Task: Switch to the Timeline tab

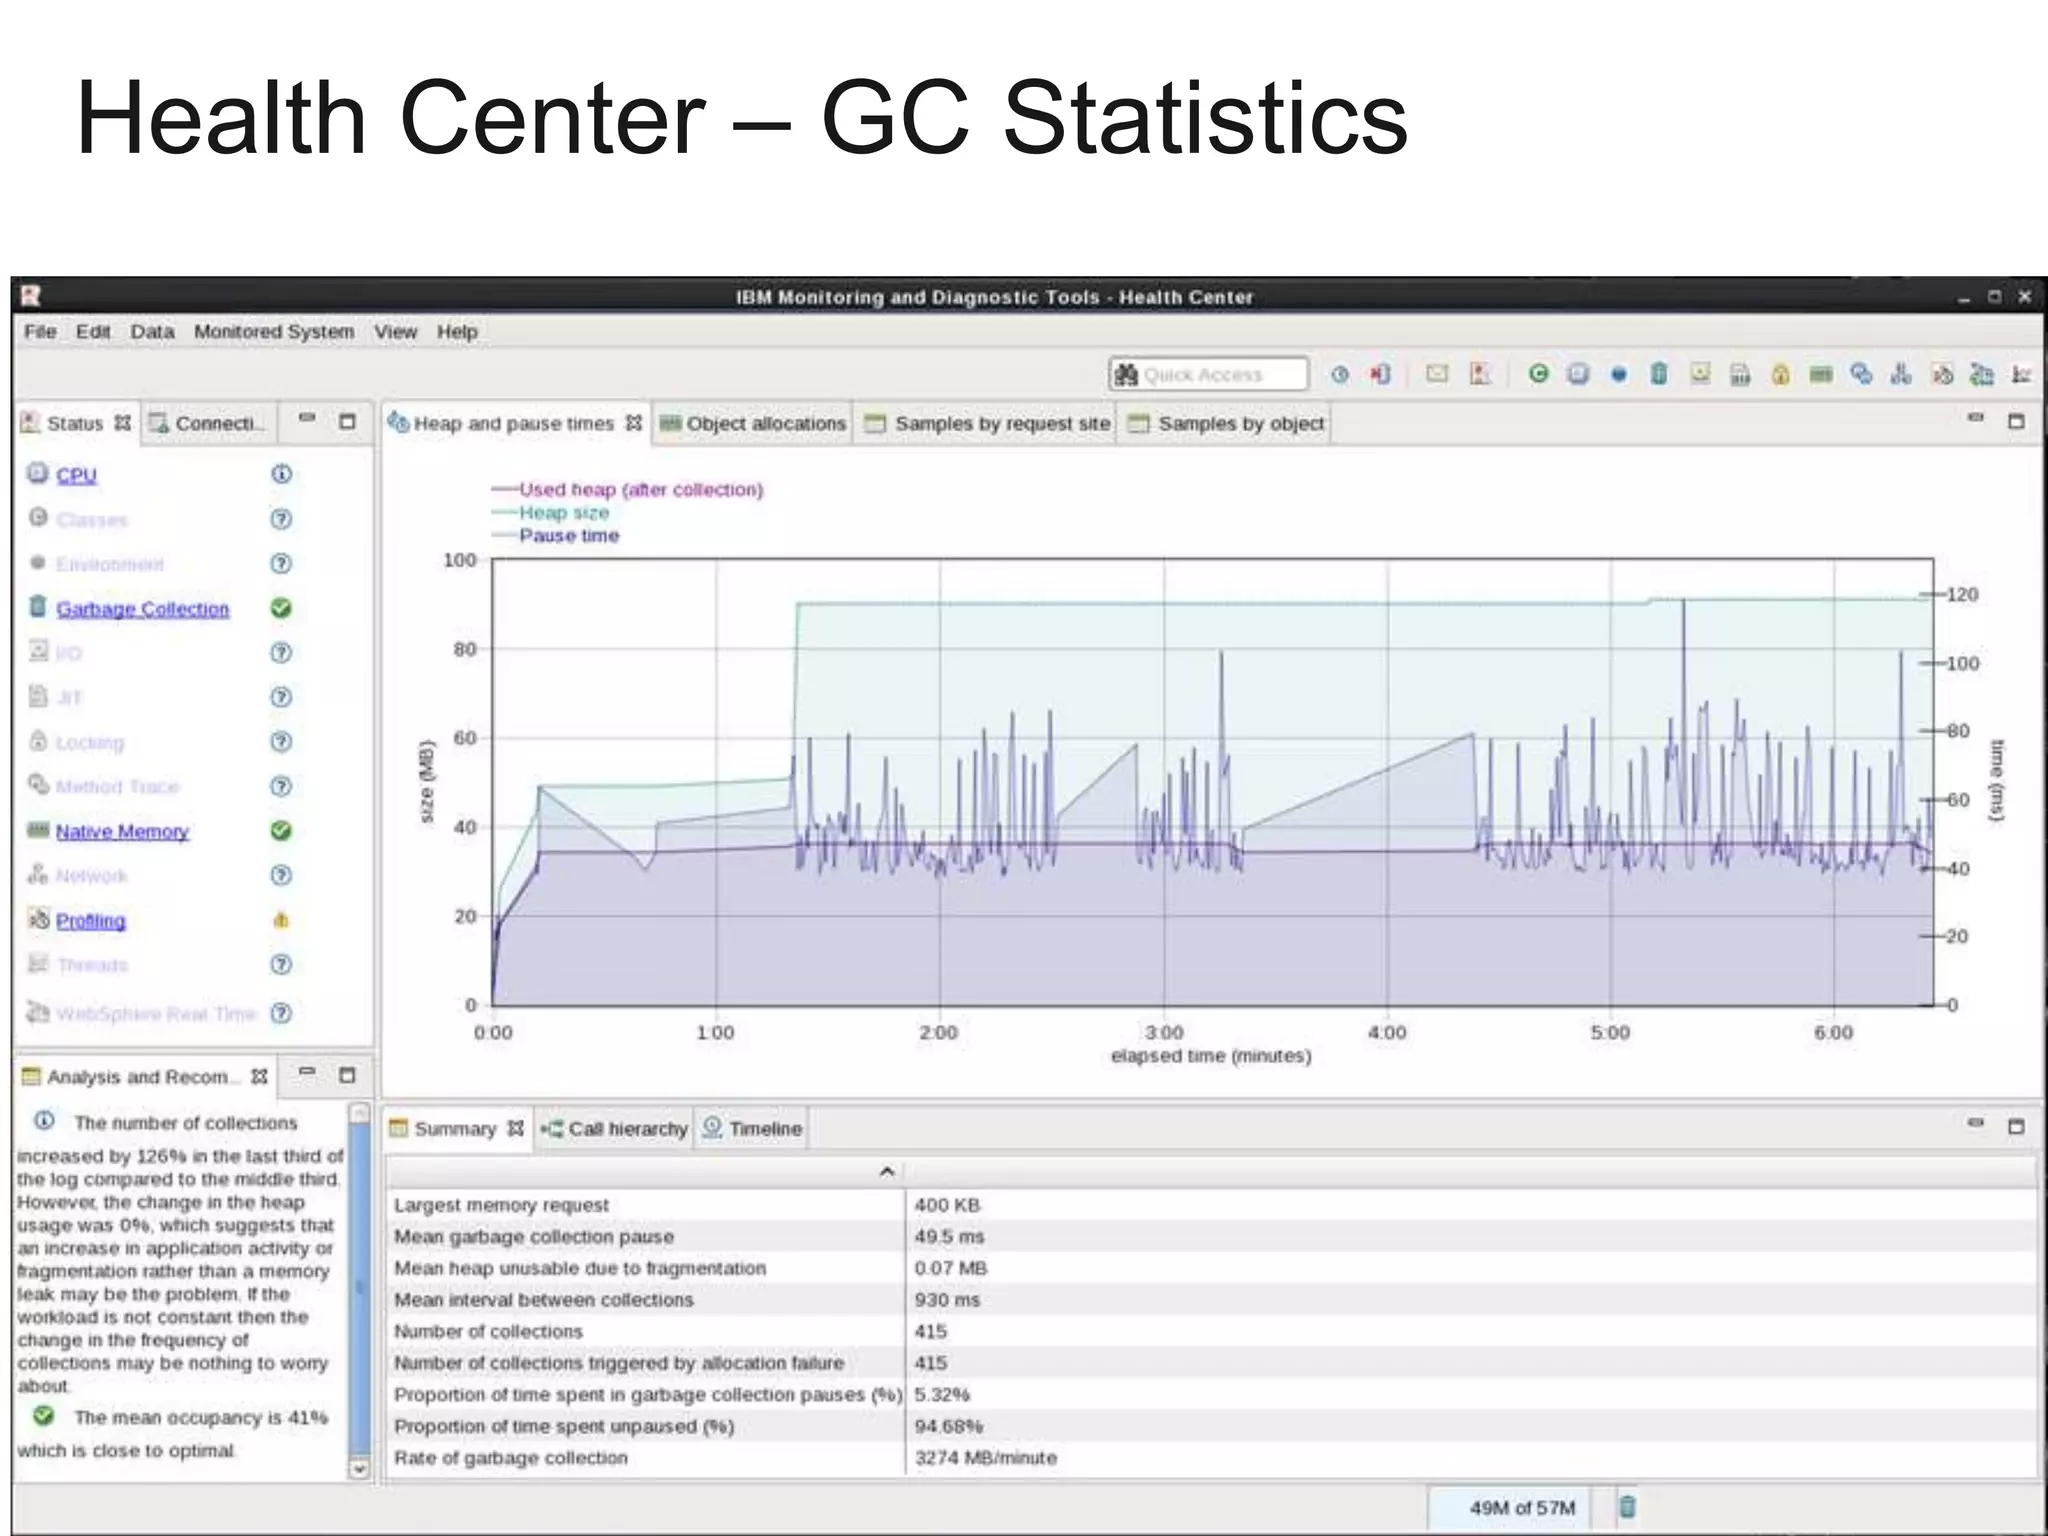Action: 752,1128
